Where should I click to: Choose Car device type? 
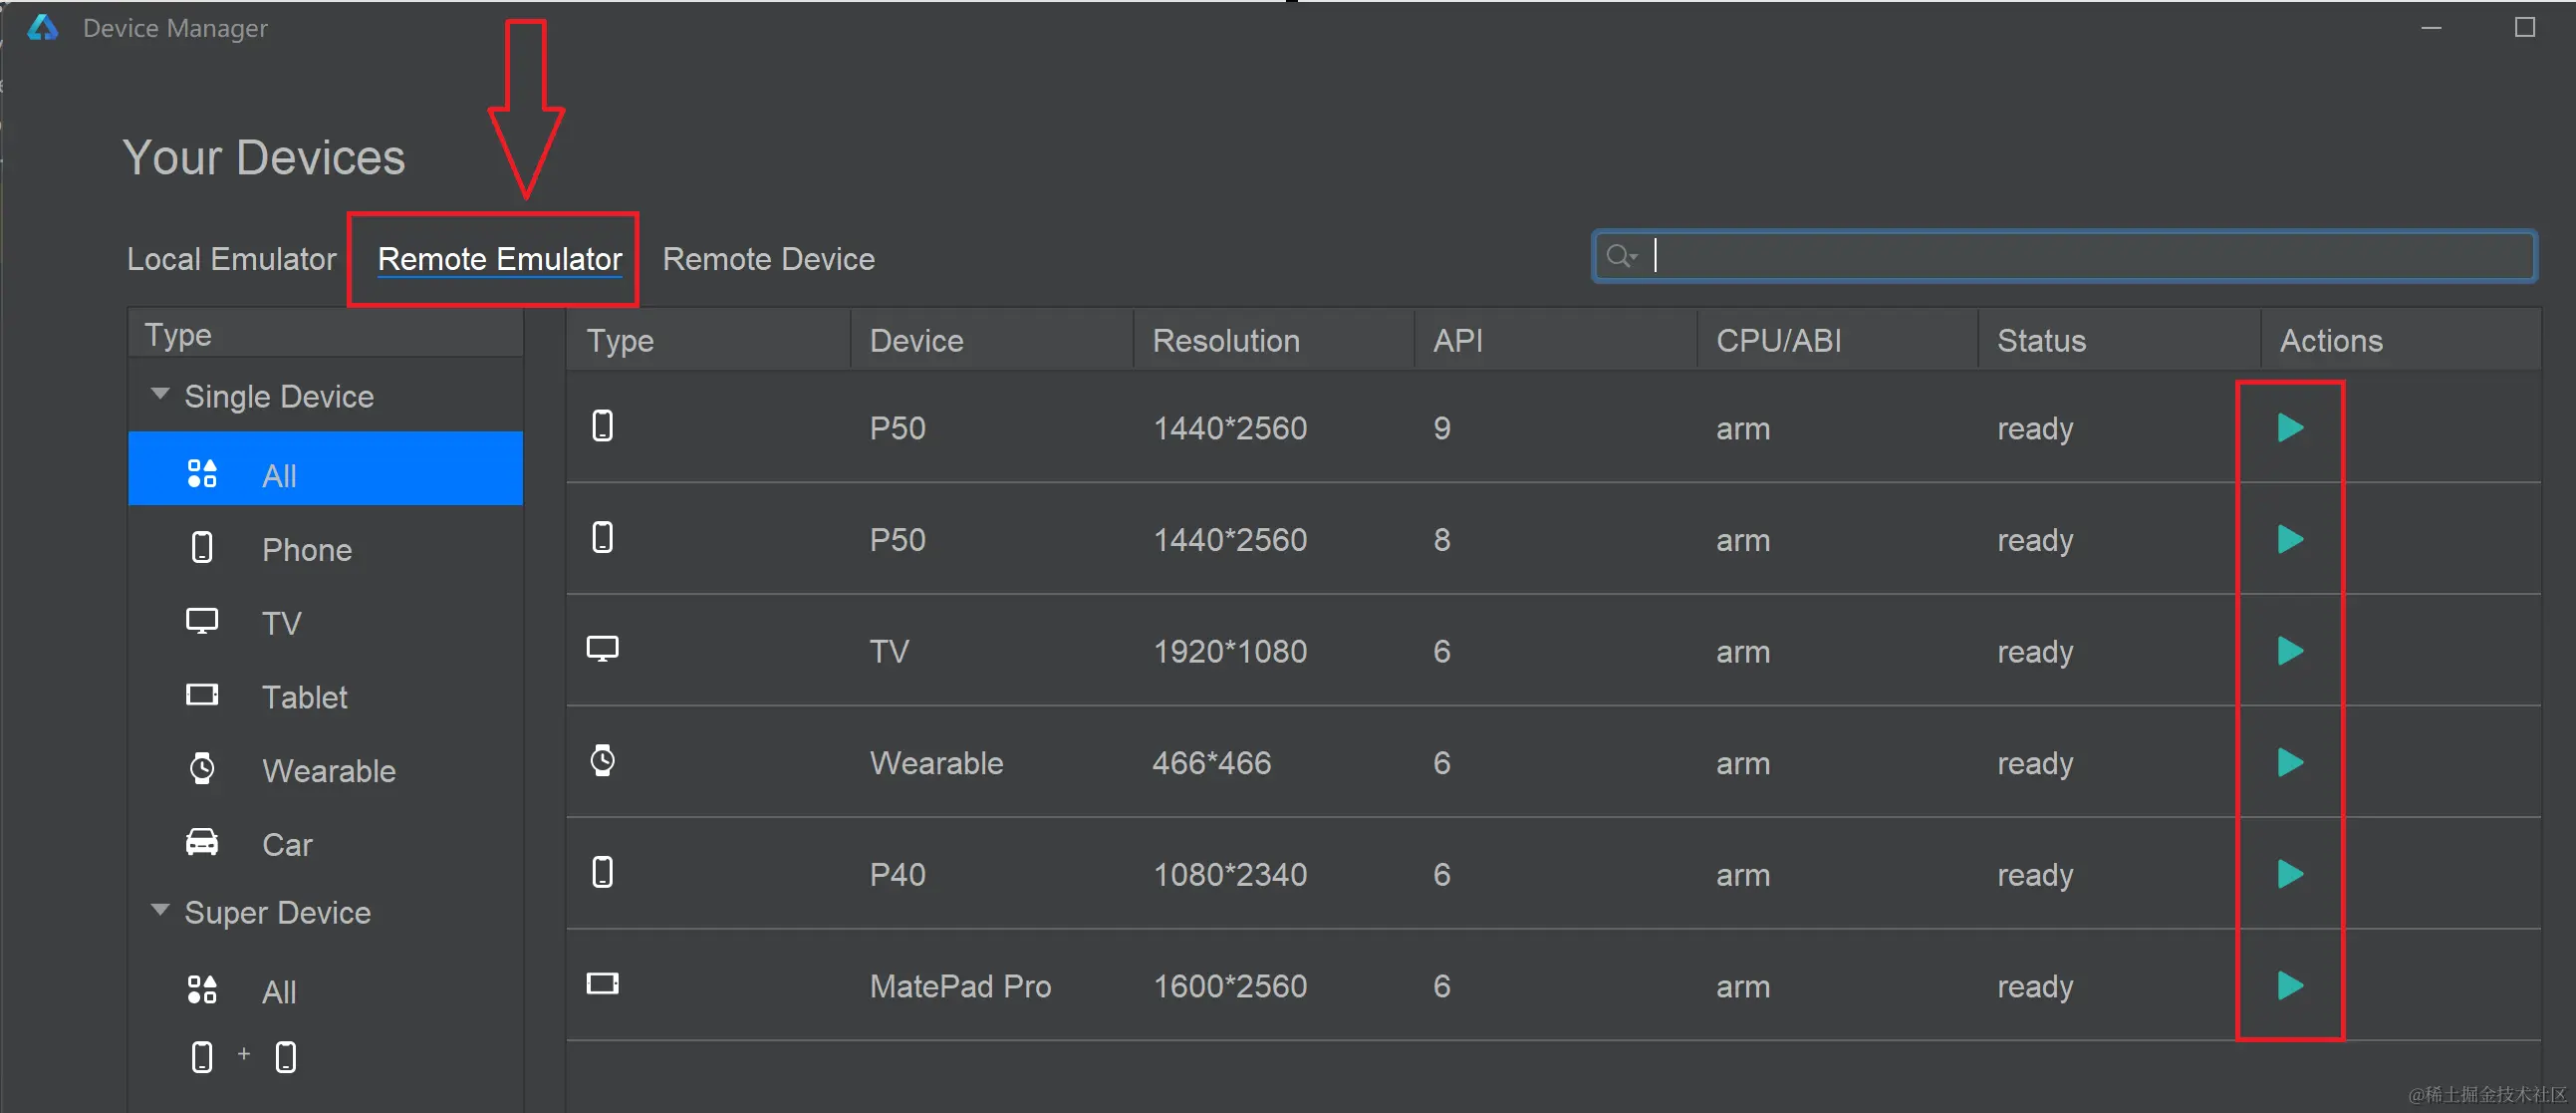pyautogui.click(x=287, y=845)
